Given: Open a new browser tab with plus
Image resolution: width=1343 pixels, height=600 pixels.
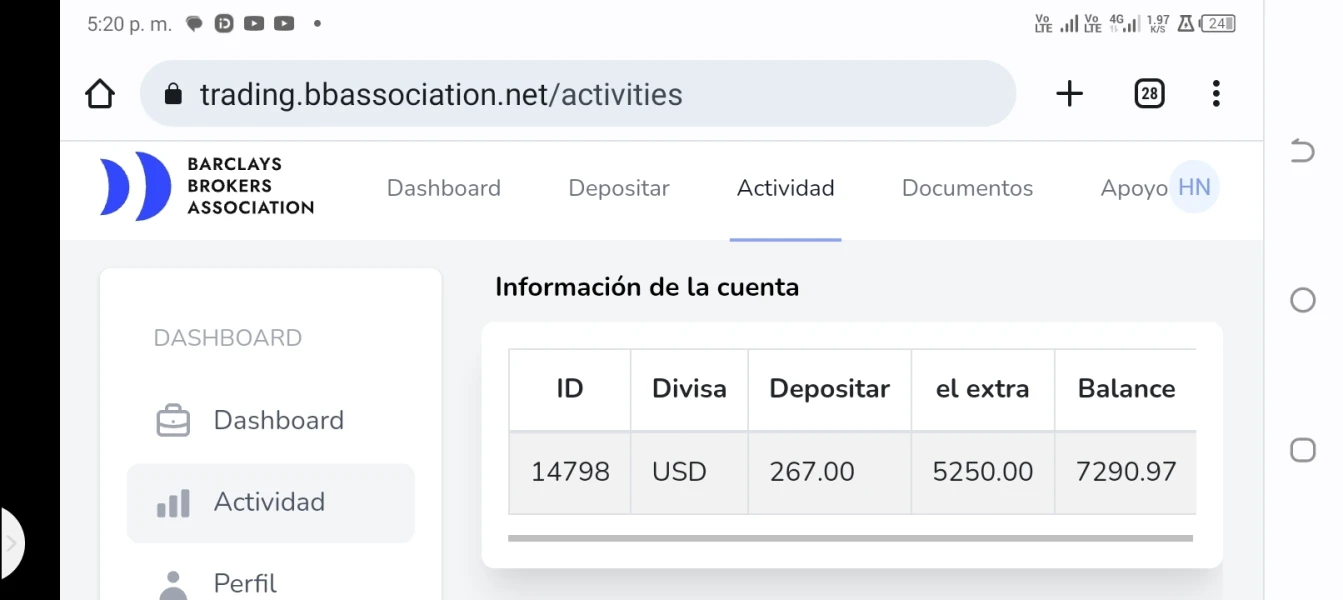Looking at the screenshot, I should tap(1069, 94).
